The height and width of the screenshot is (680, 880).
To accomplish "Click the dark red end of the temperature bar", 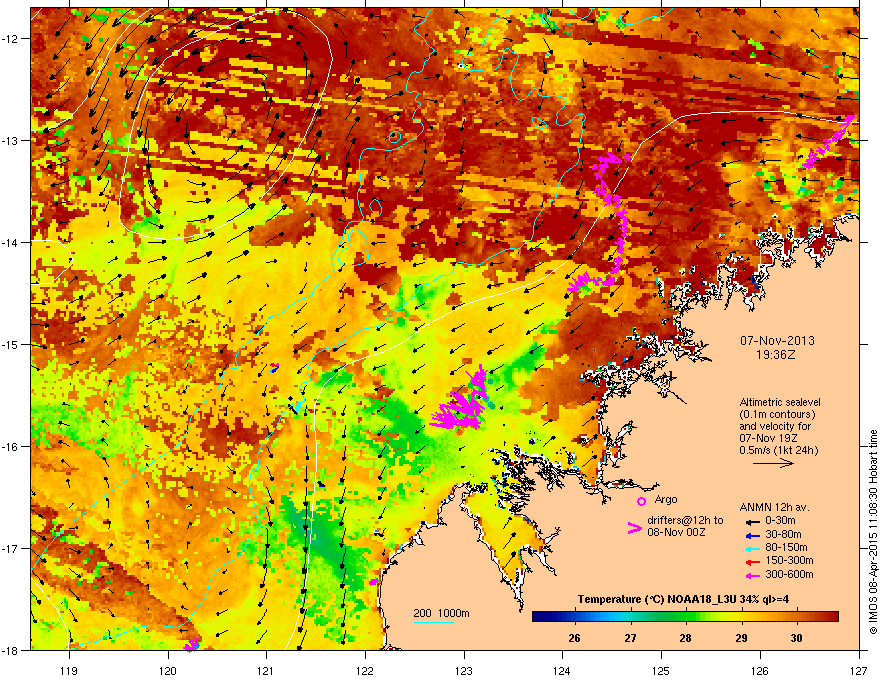I will (834, 617).
